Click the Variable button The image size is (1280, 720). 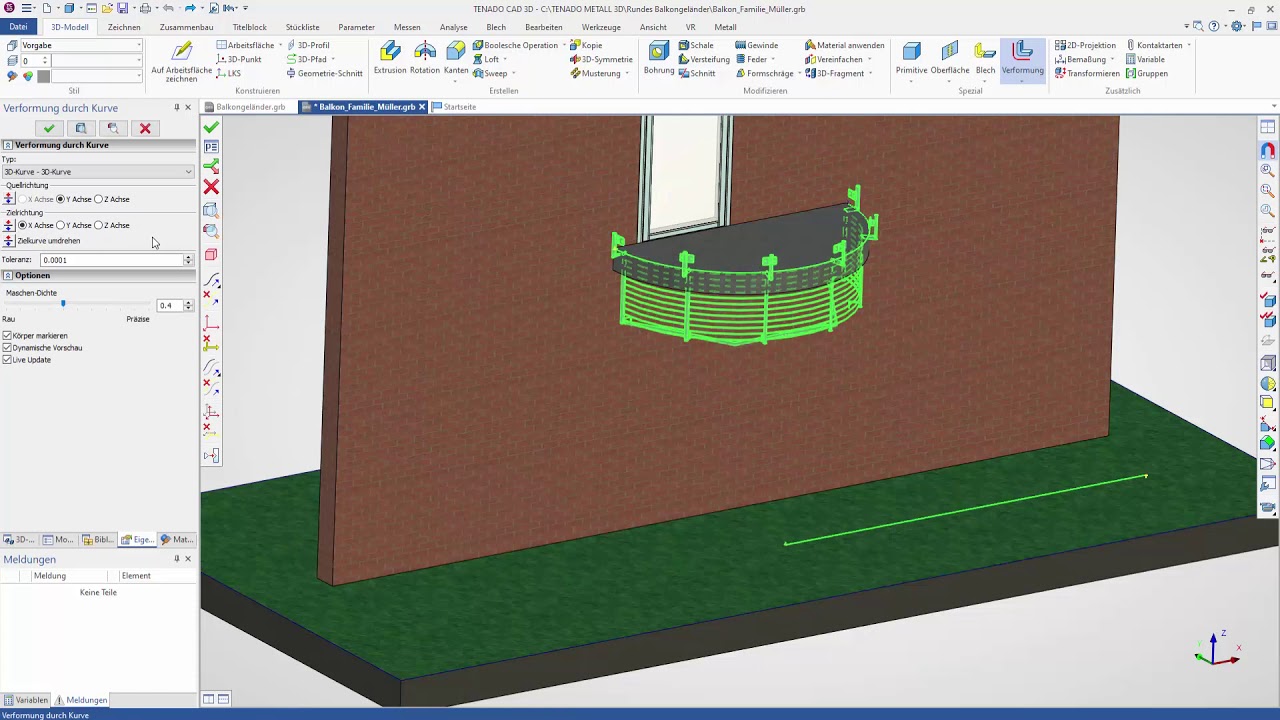1145,59
